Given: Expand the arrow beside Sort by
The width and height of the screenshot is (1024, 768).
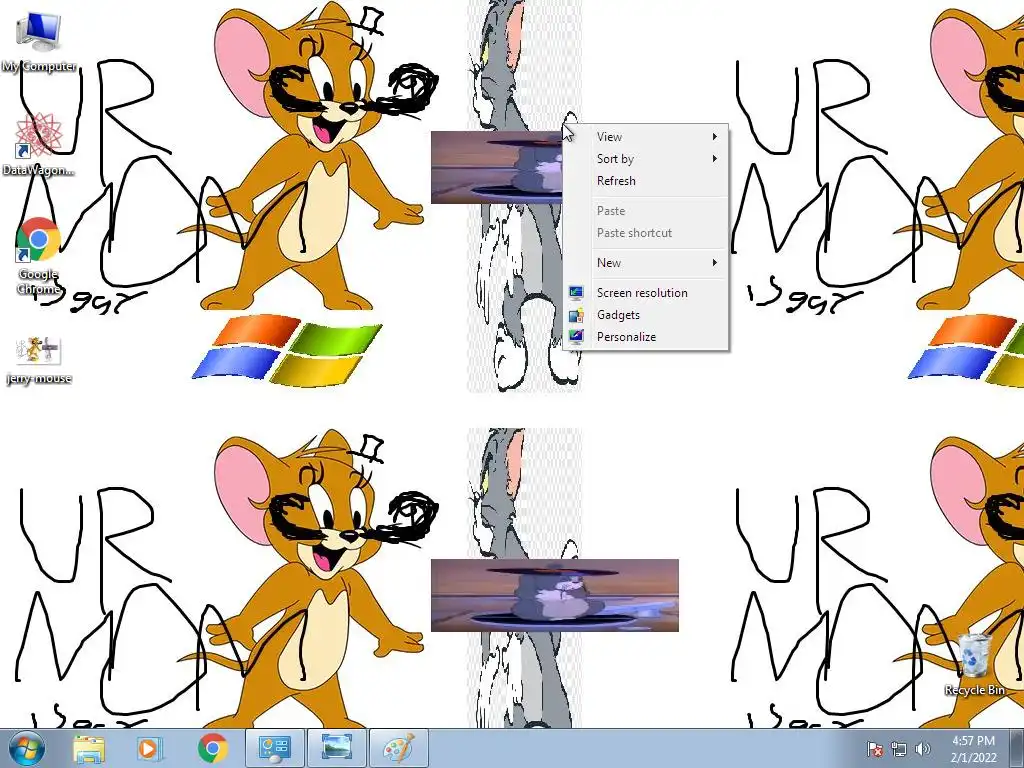Looking at the screenshot, I should click(714, 159).
